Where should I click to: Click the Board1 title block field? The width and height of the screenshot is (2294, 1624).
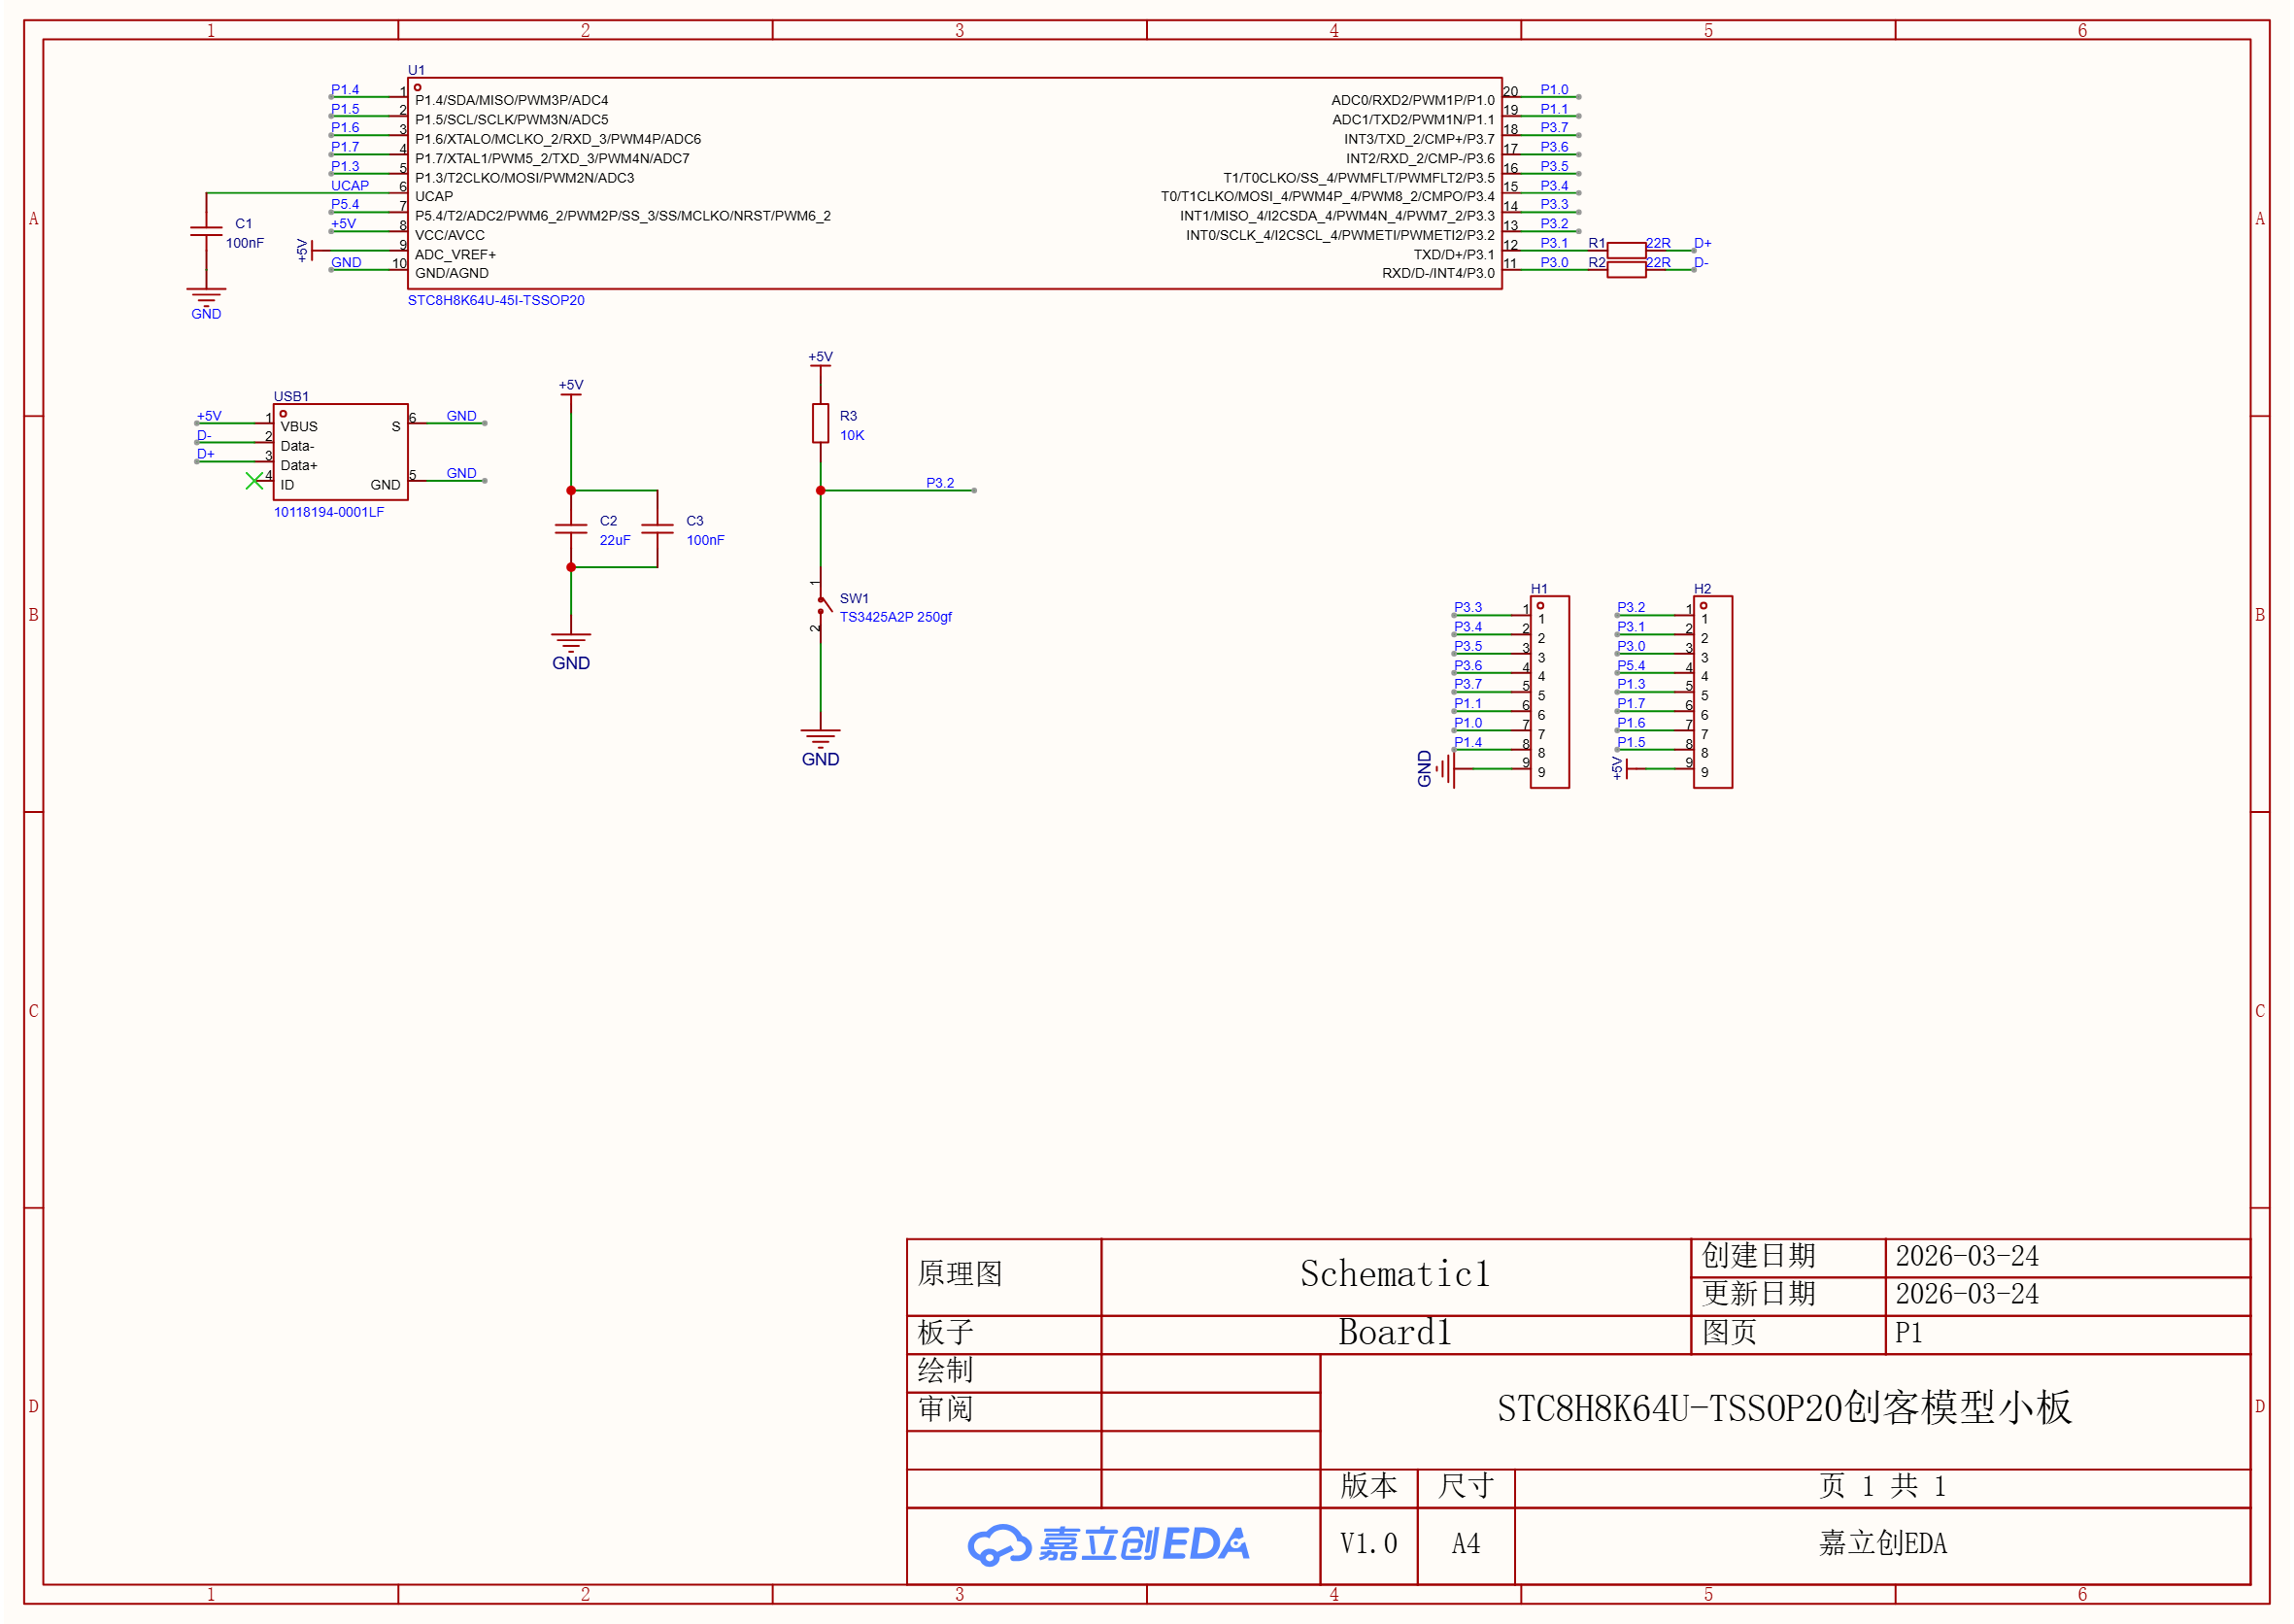click(x=1395, y=1333)
